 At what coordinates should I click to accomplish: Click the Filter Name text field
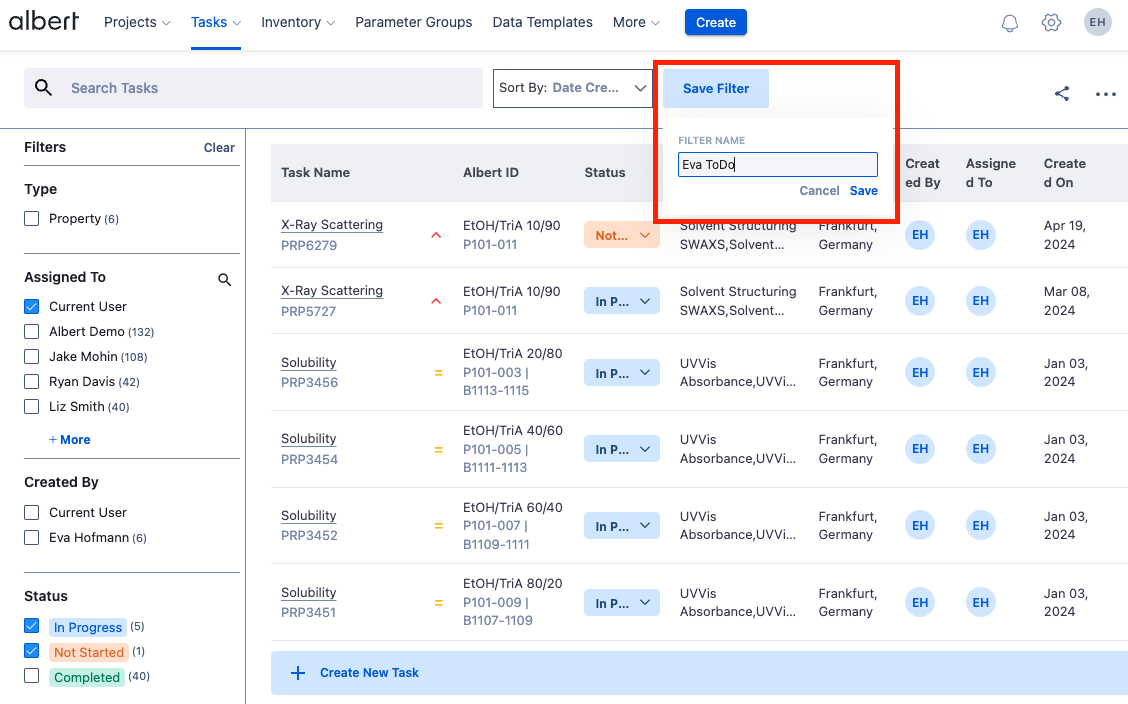(x=777, y=165)
